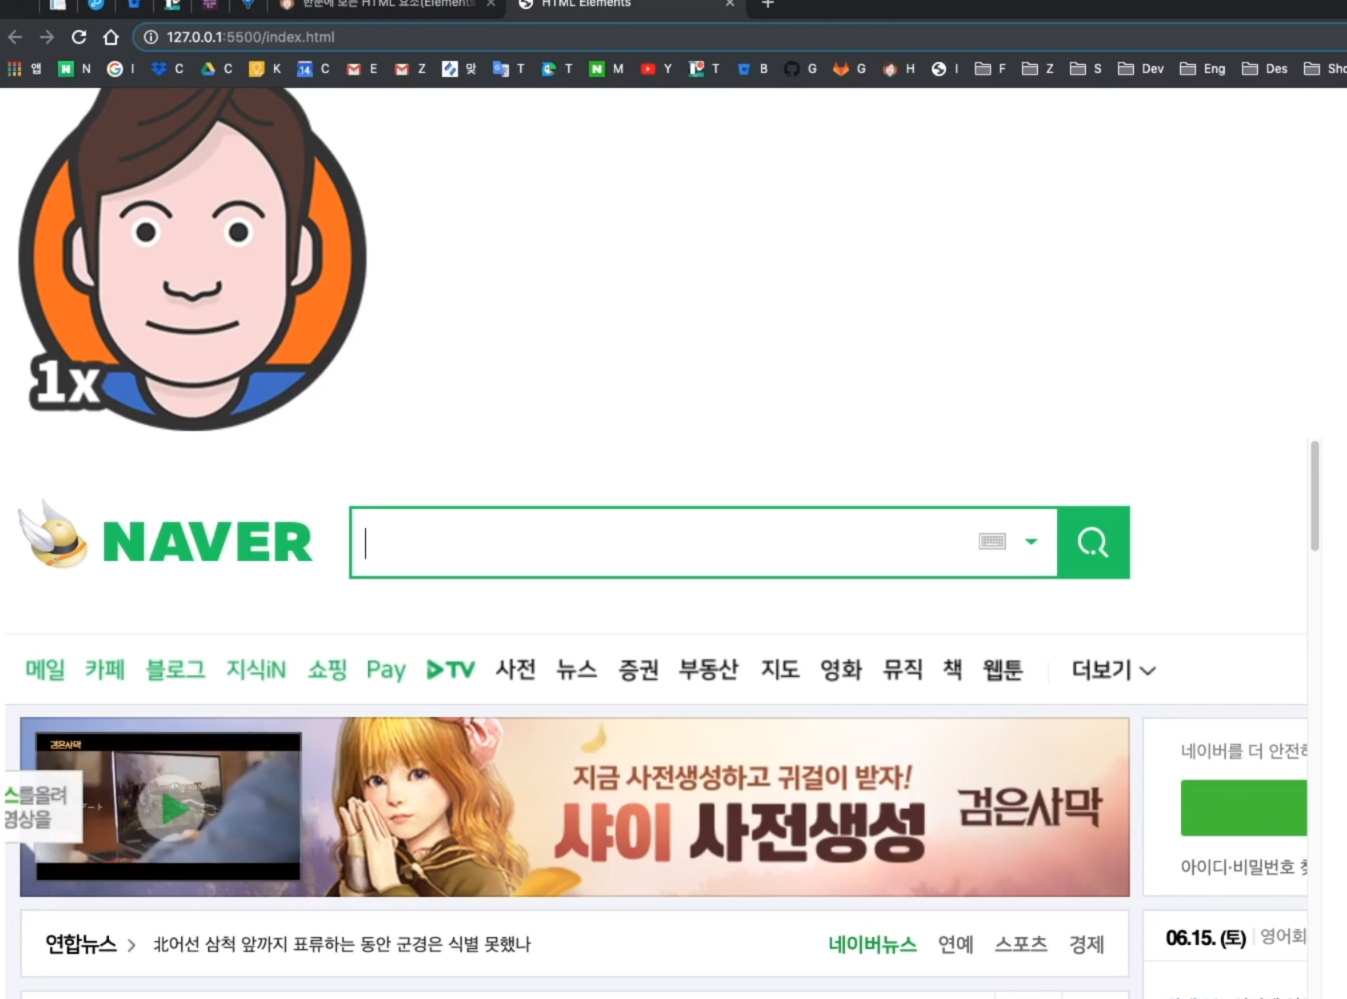
Task: Open the Naver 'N' bookmark
Action: (74, 69)
